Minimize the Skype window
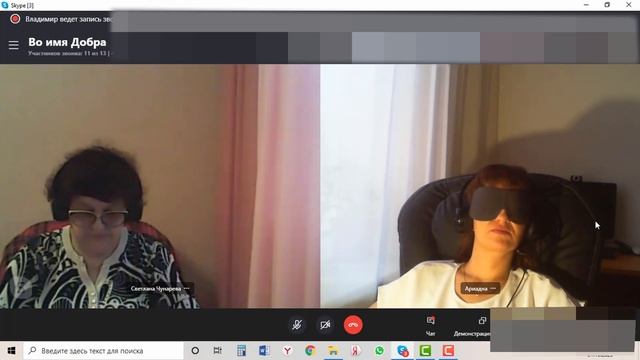Viewport: 640px width, 360px height. [x=587, y=5]
